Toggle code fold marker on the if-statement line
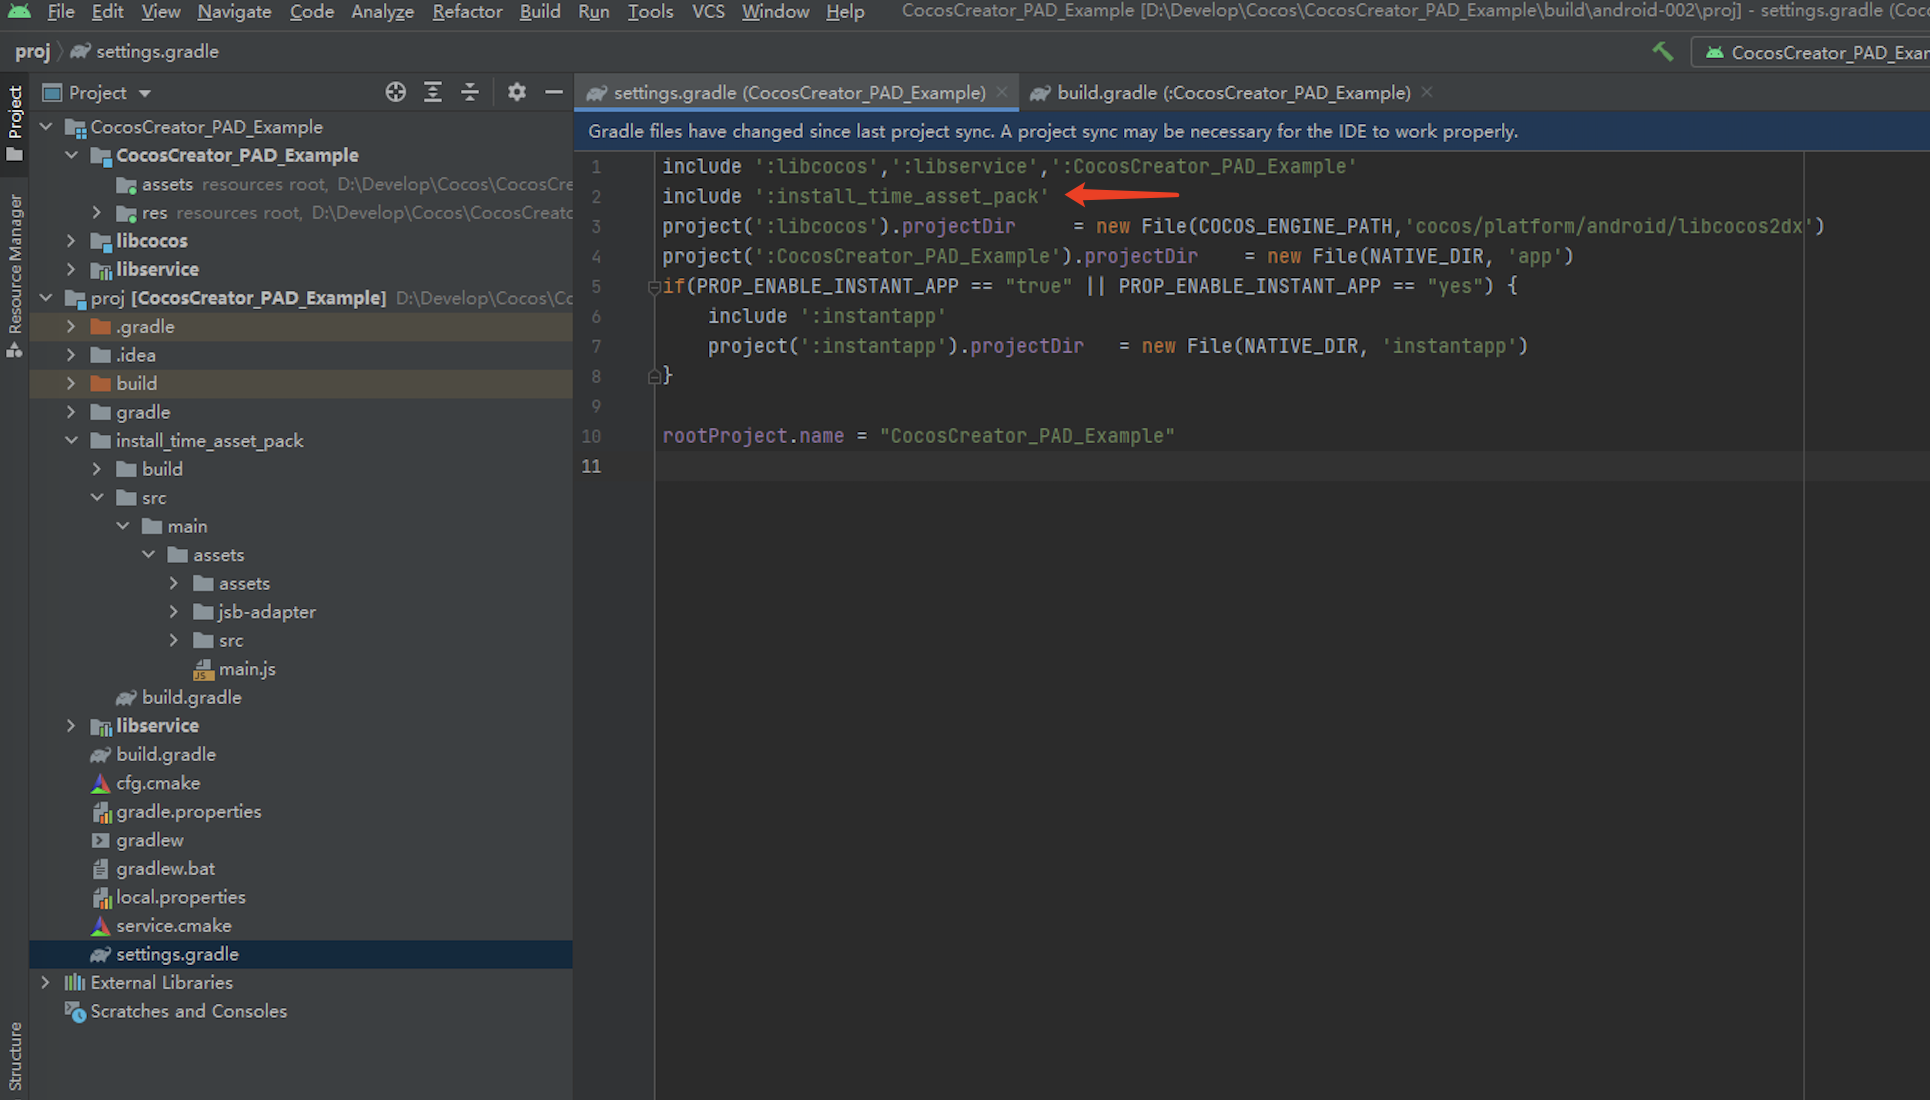The height and width of the screenshot is (1100, 1930). (x=653, y=287)
